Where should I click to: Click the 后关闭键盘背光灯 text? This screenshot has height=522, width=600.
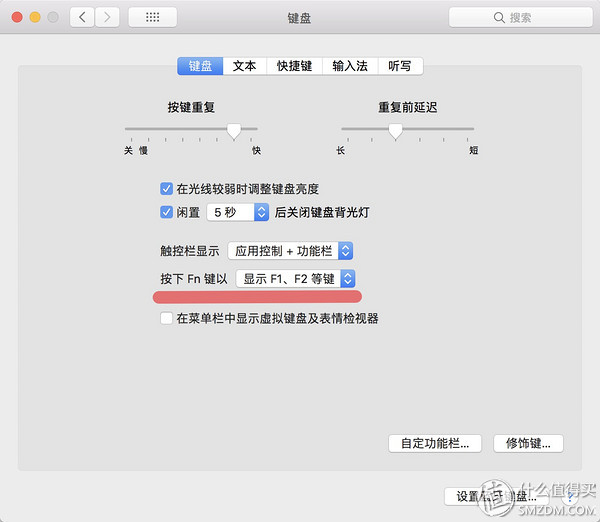click(322, 212)
